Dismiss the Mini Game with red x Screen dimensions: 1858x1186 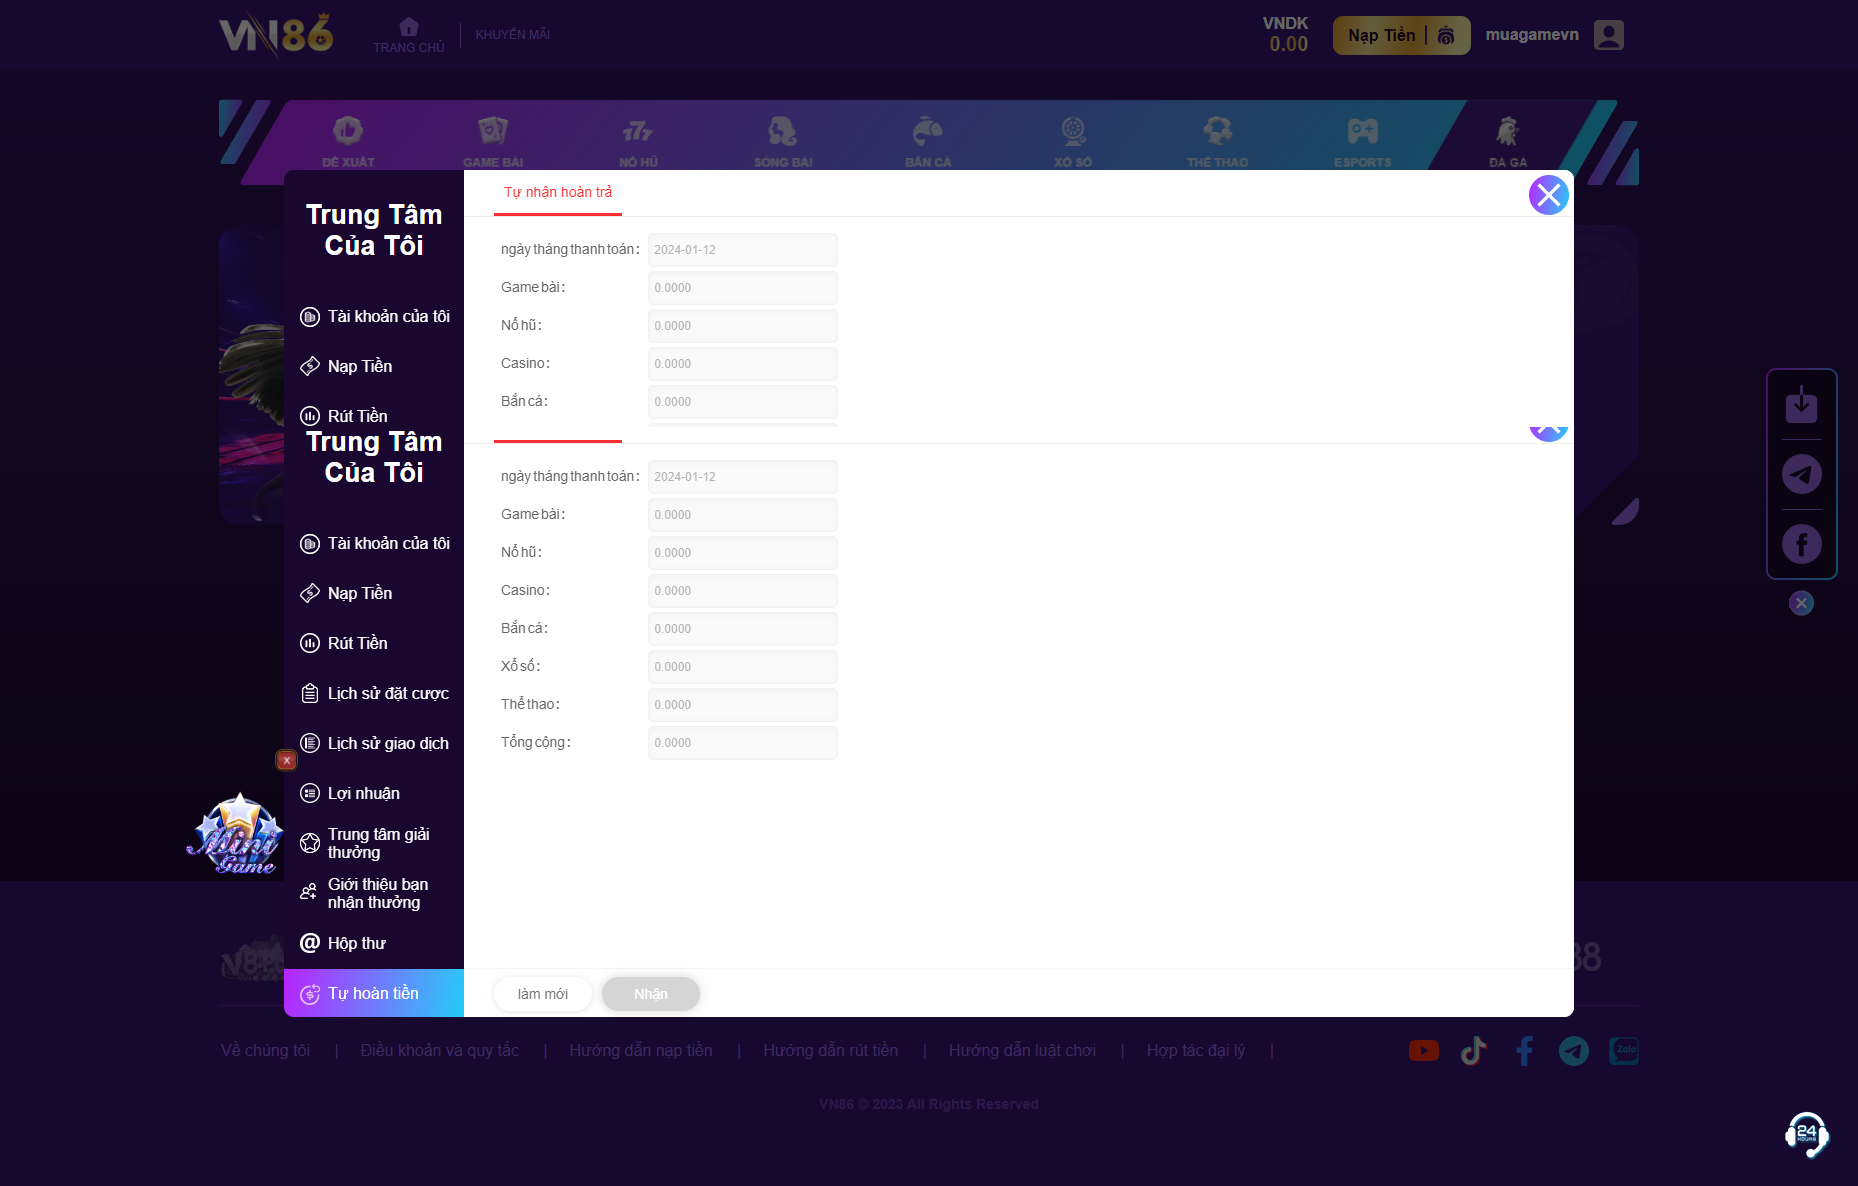coord(286,760)
